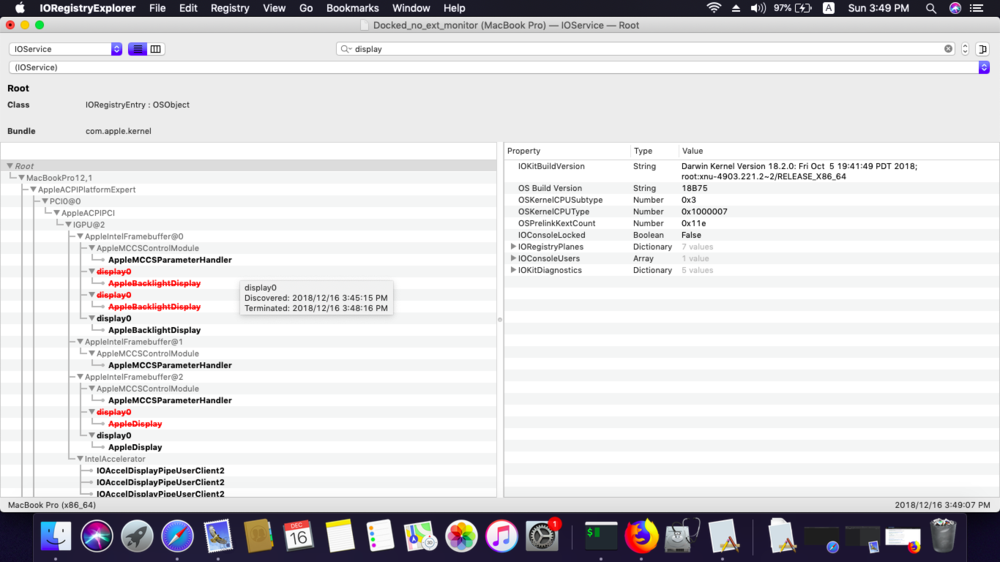This screenshot has height=562, width=1000.
Task: Switch to list outline view button
Action: (137, 49)
